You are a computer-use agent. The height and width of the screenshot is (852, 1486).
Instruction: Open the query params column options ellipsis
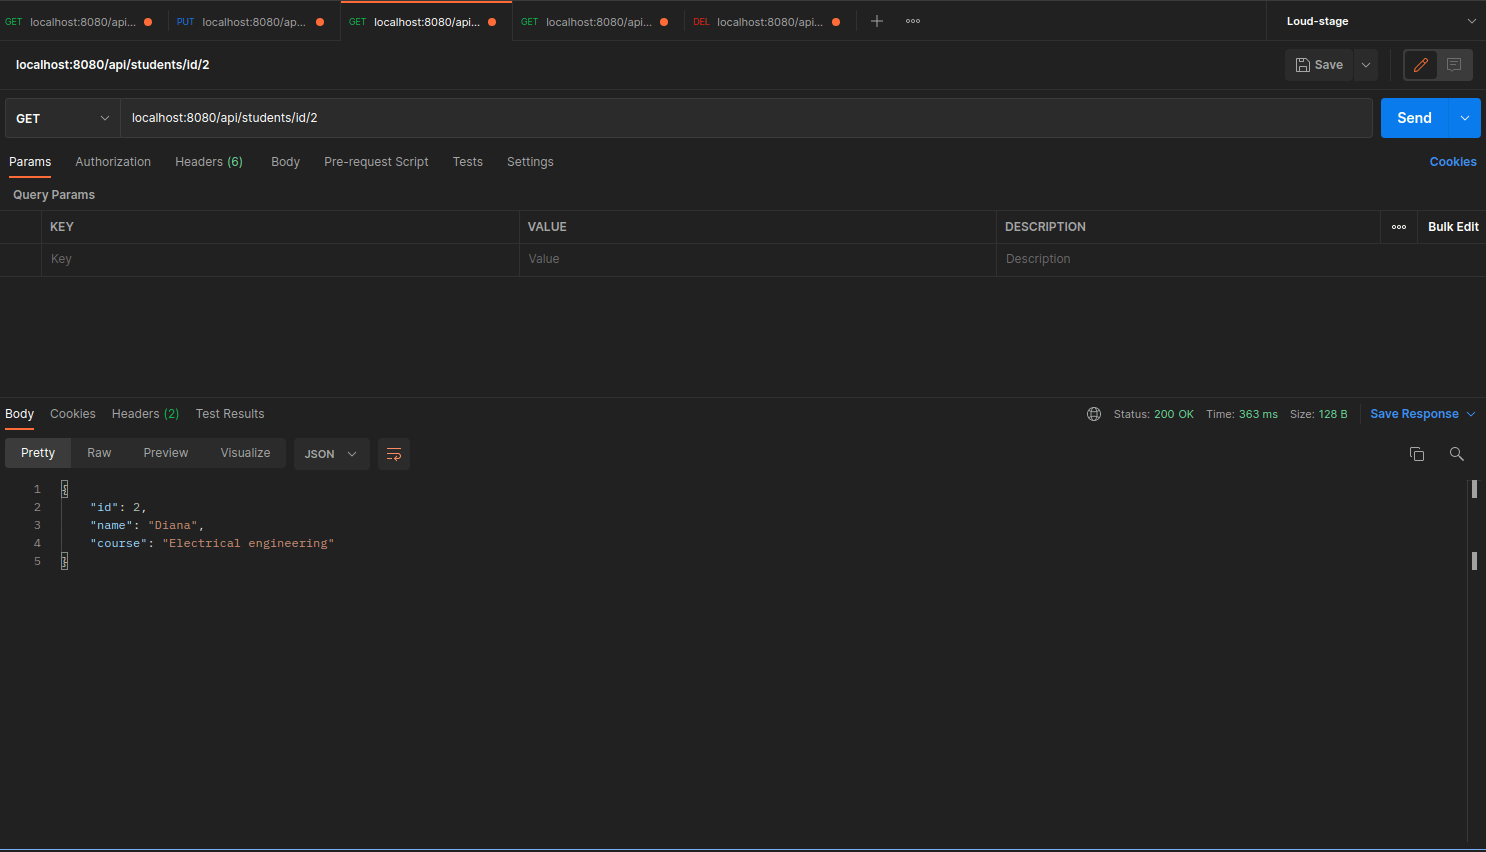tap(1399, 227)
